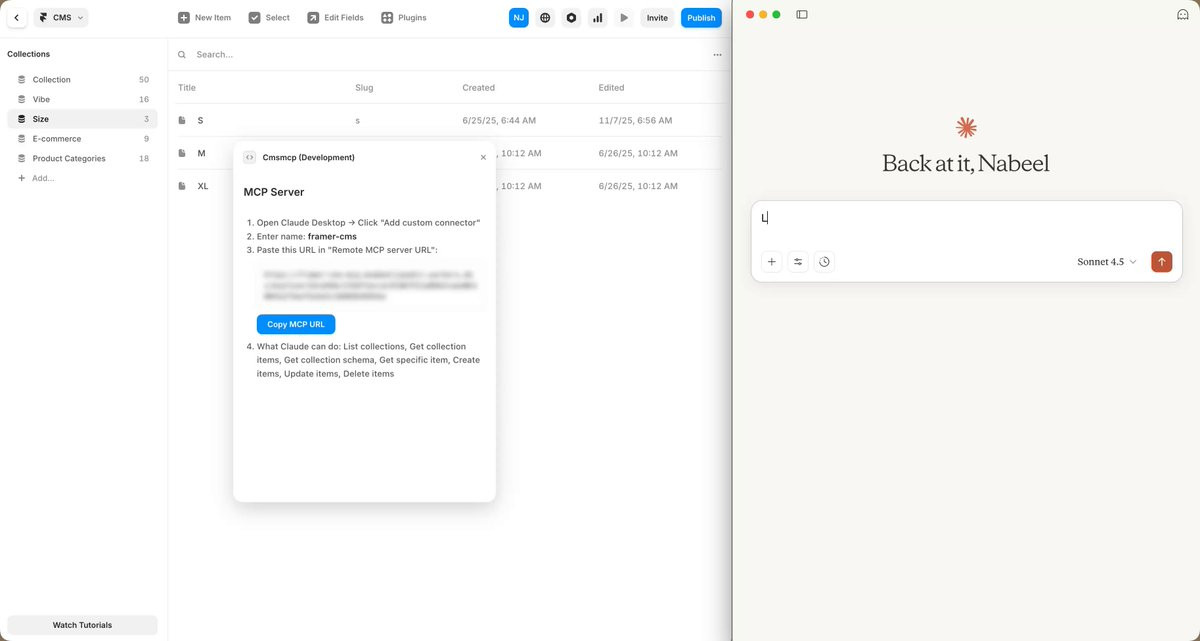
Task: Click the yellow minimize button in the Claude window
Action: point(763,15)
